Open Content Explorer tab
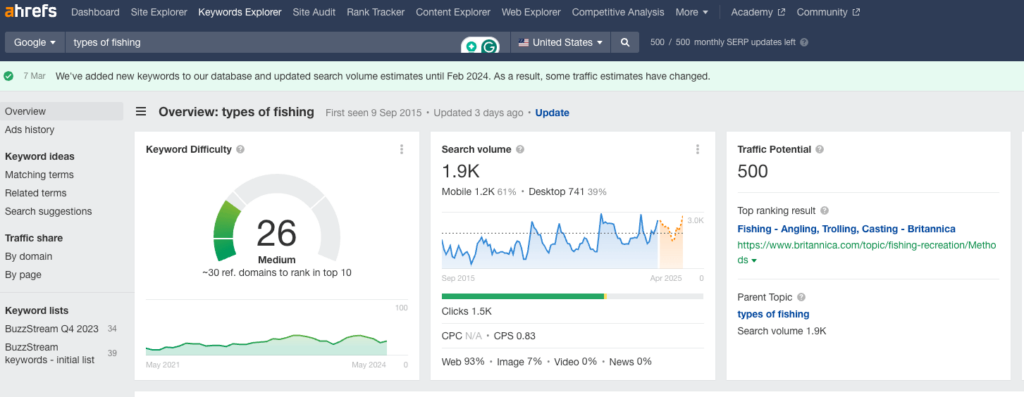This screenshot has width=1024, height=397. [x=453, y=12]
